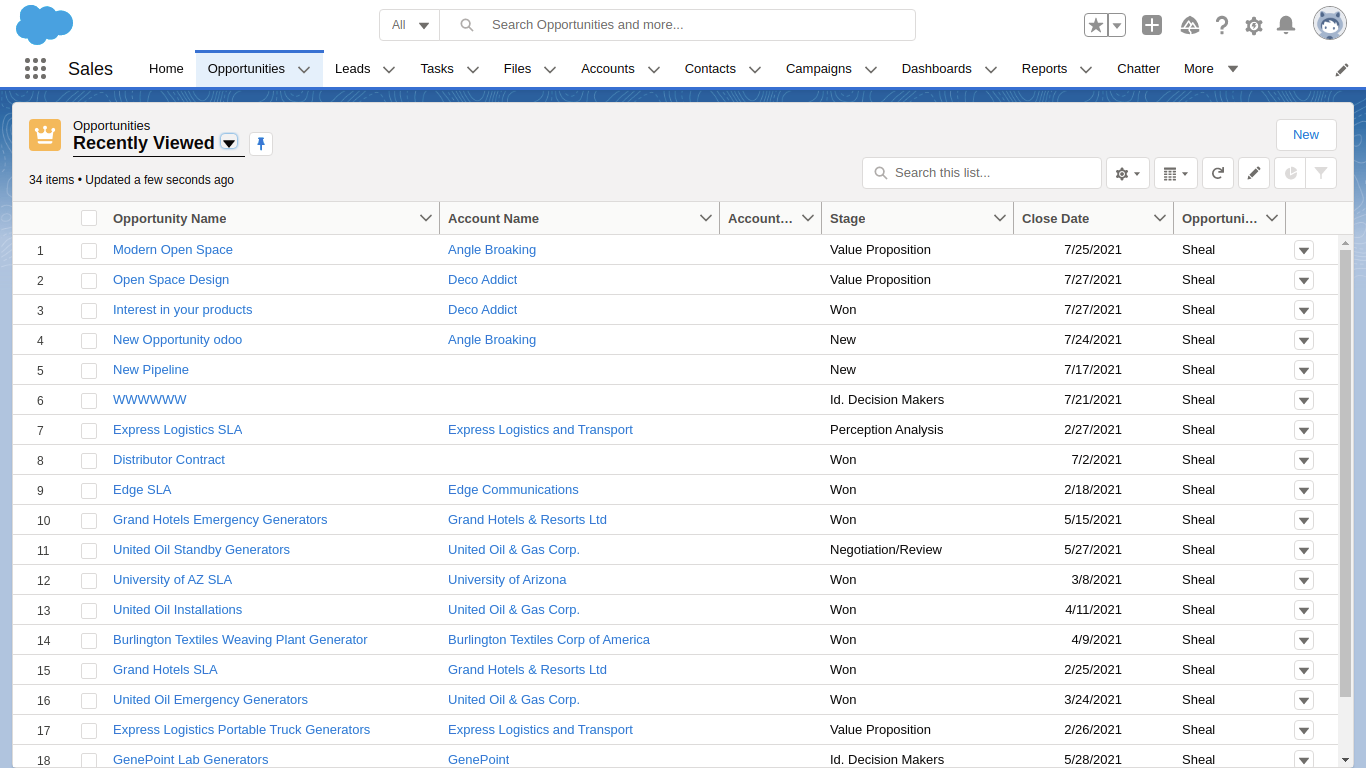The height and width of the screenshot is (768, 1366).
Task: Click the Opportunities crown icon
Action: tap(45, 135)
